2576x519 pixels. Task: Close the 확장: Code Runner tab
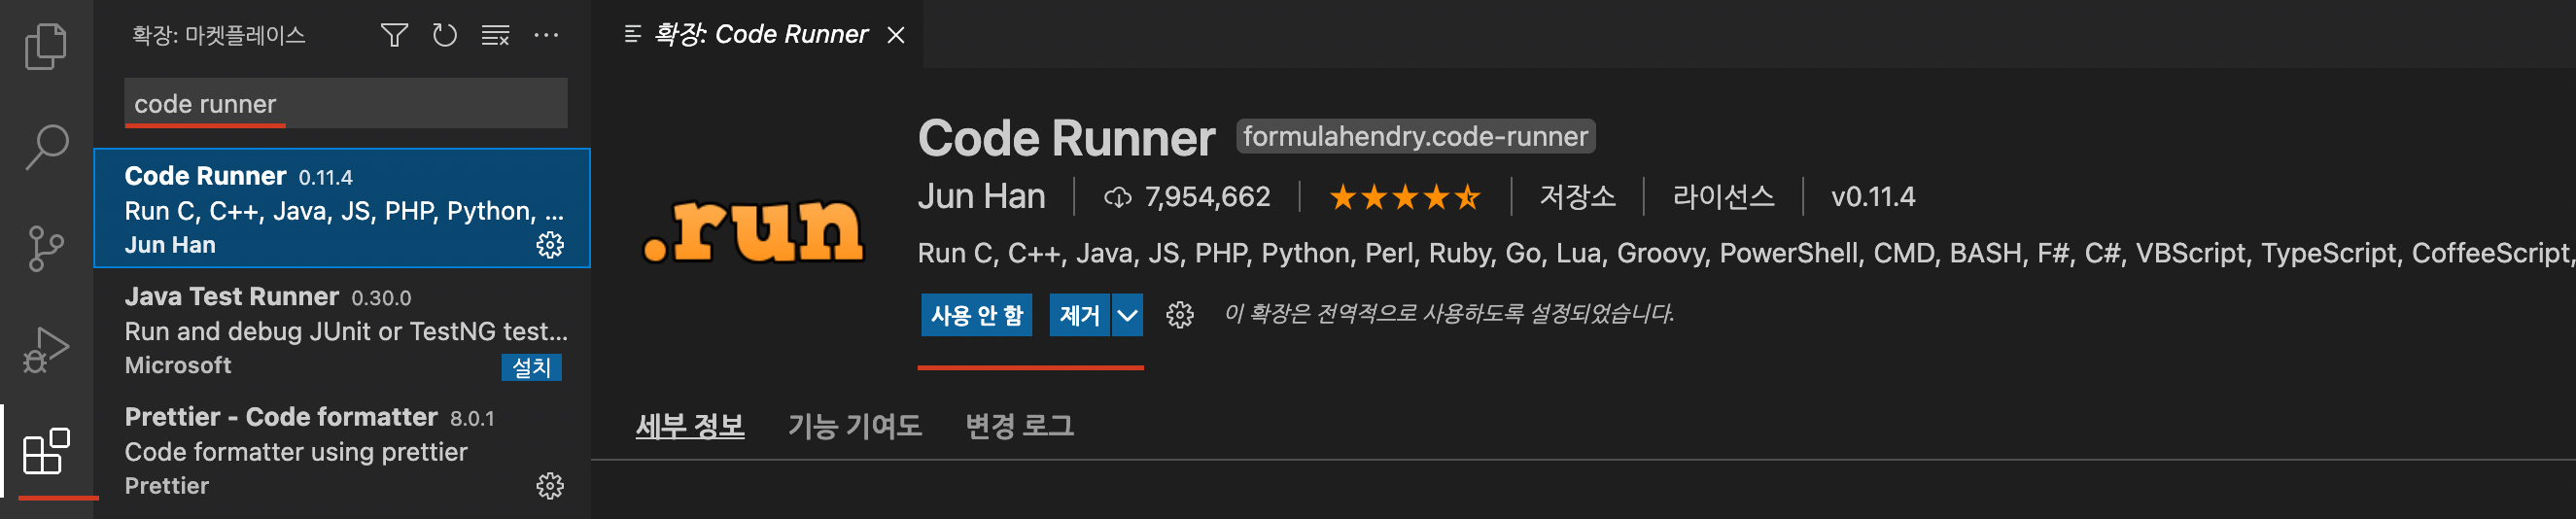[897, 35]
